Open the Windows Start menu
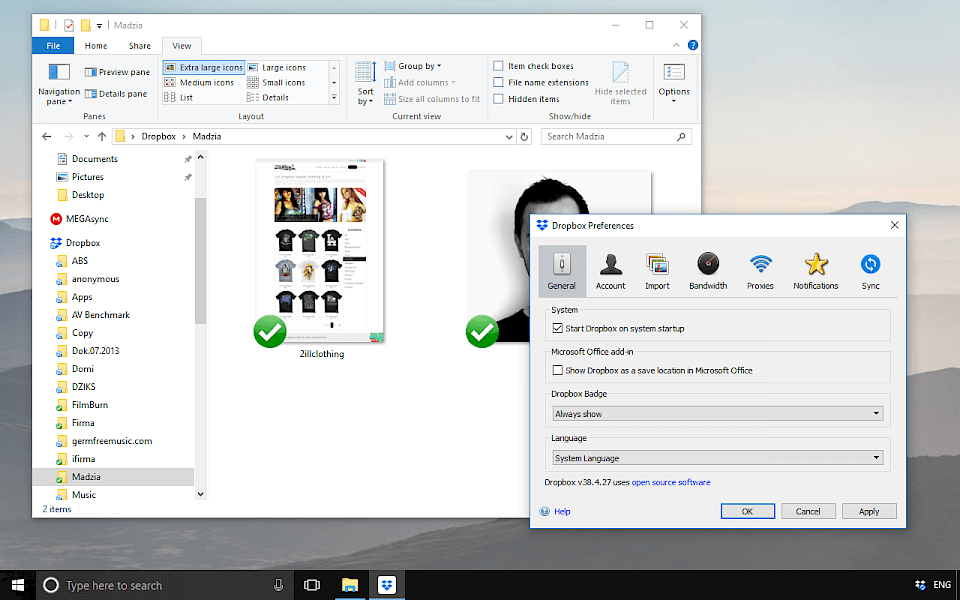Screen dimensions: 960x600 pyautogui.click(x=18, y=585)
